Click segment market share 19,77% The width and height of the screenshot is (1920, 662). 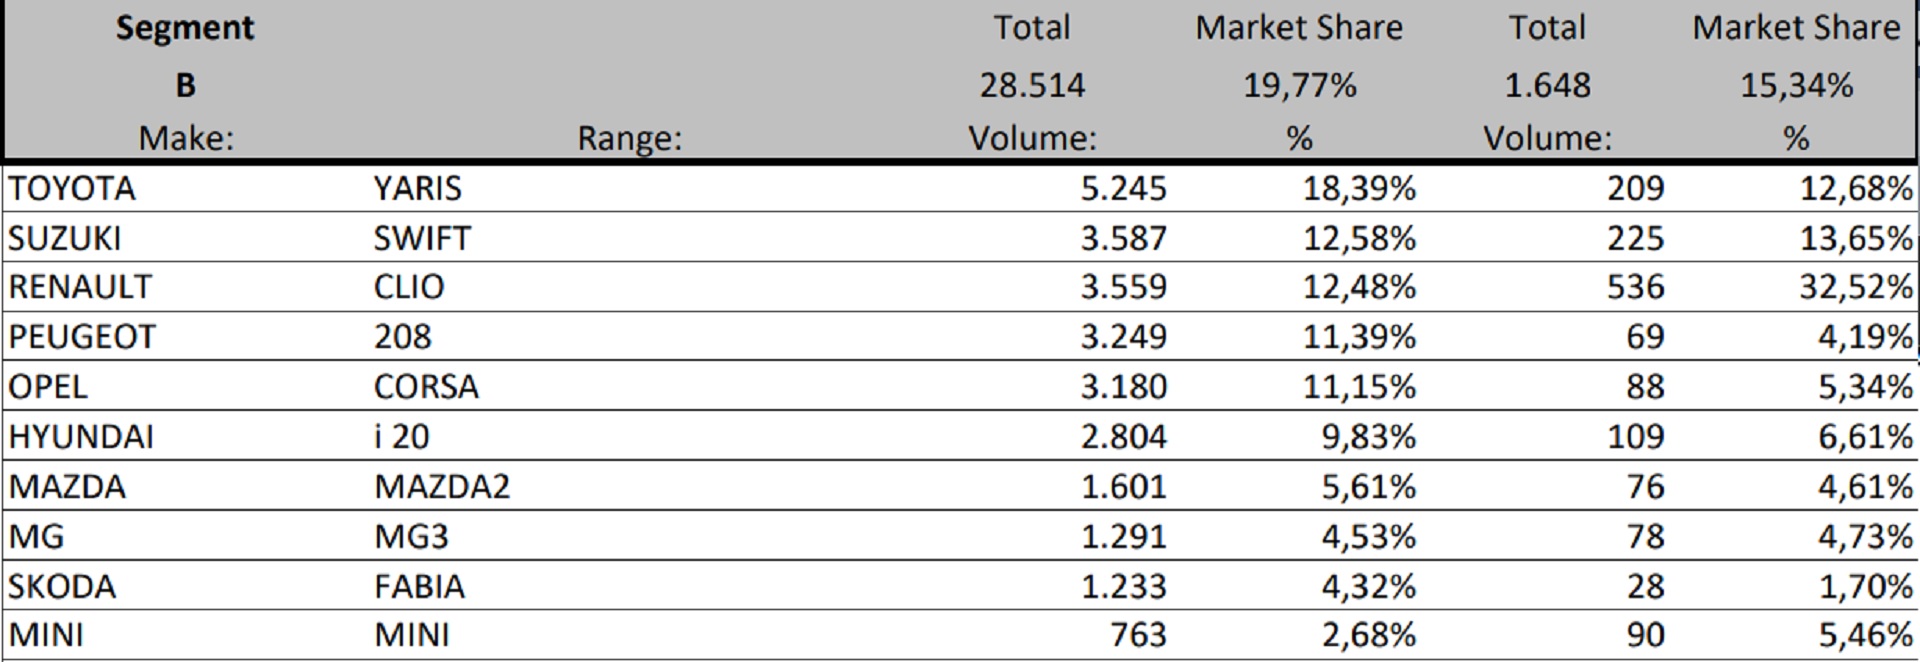point(1299,85)
